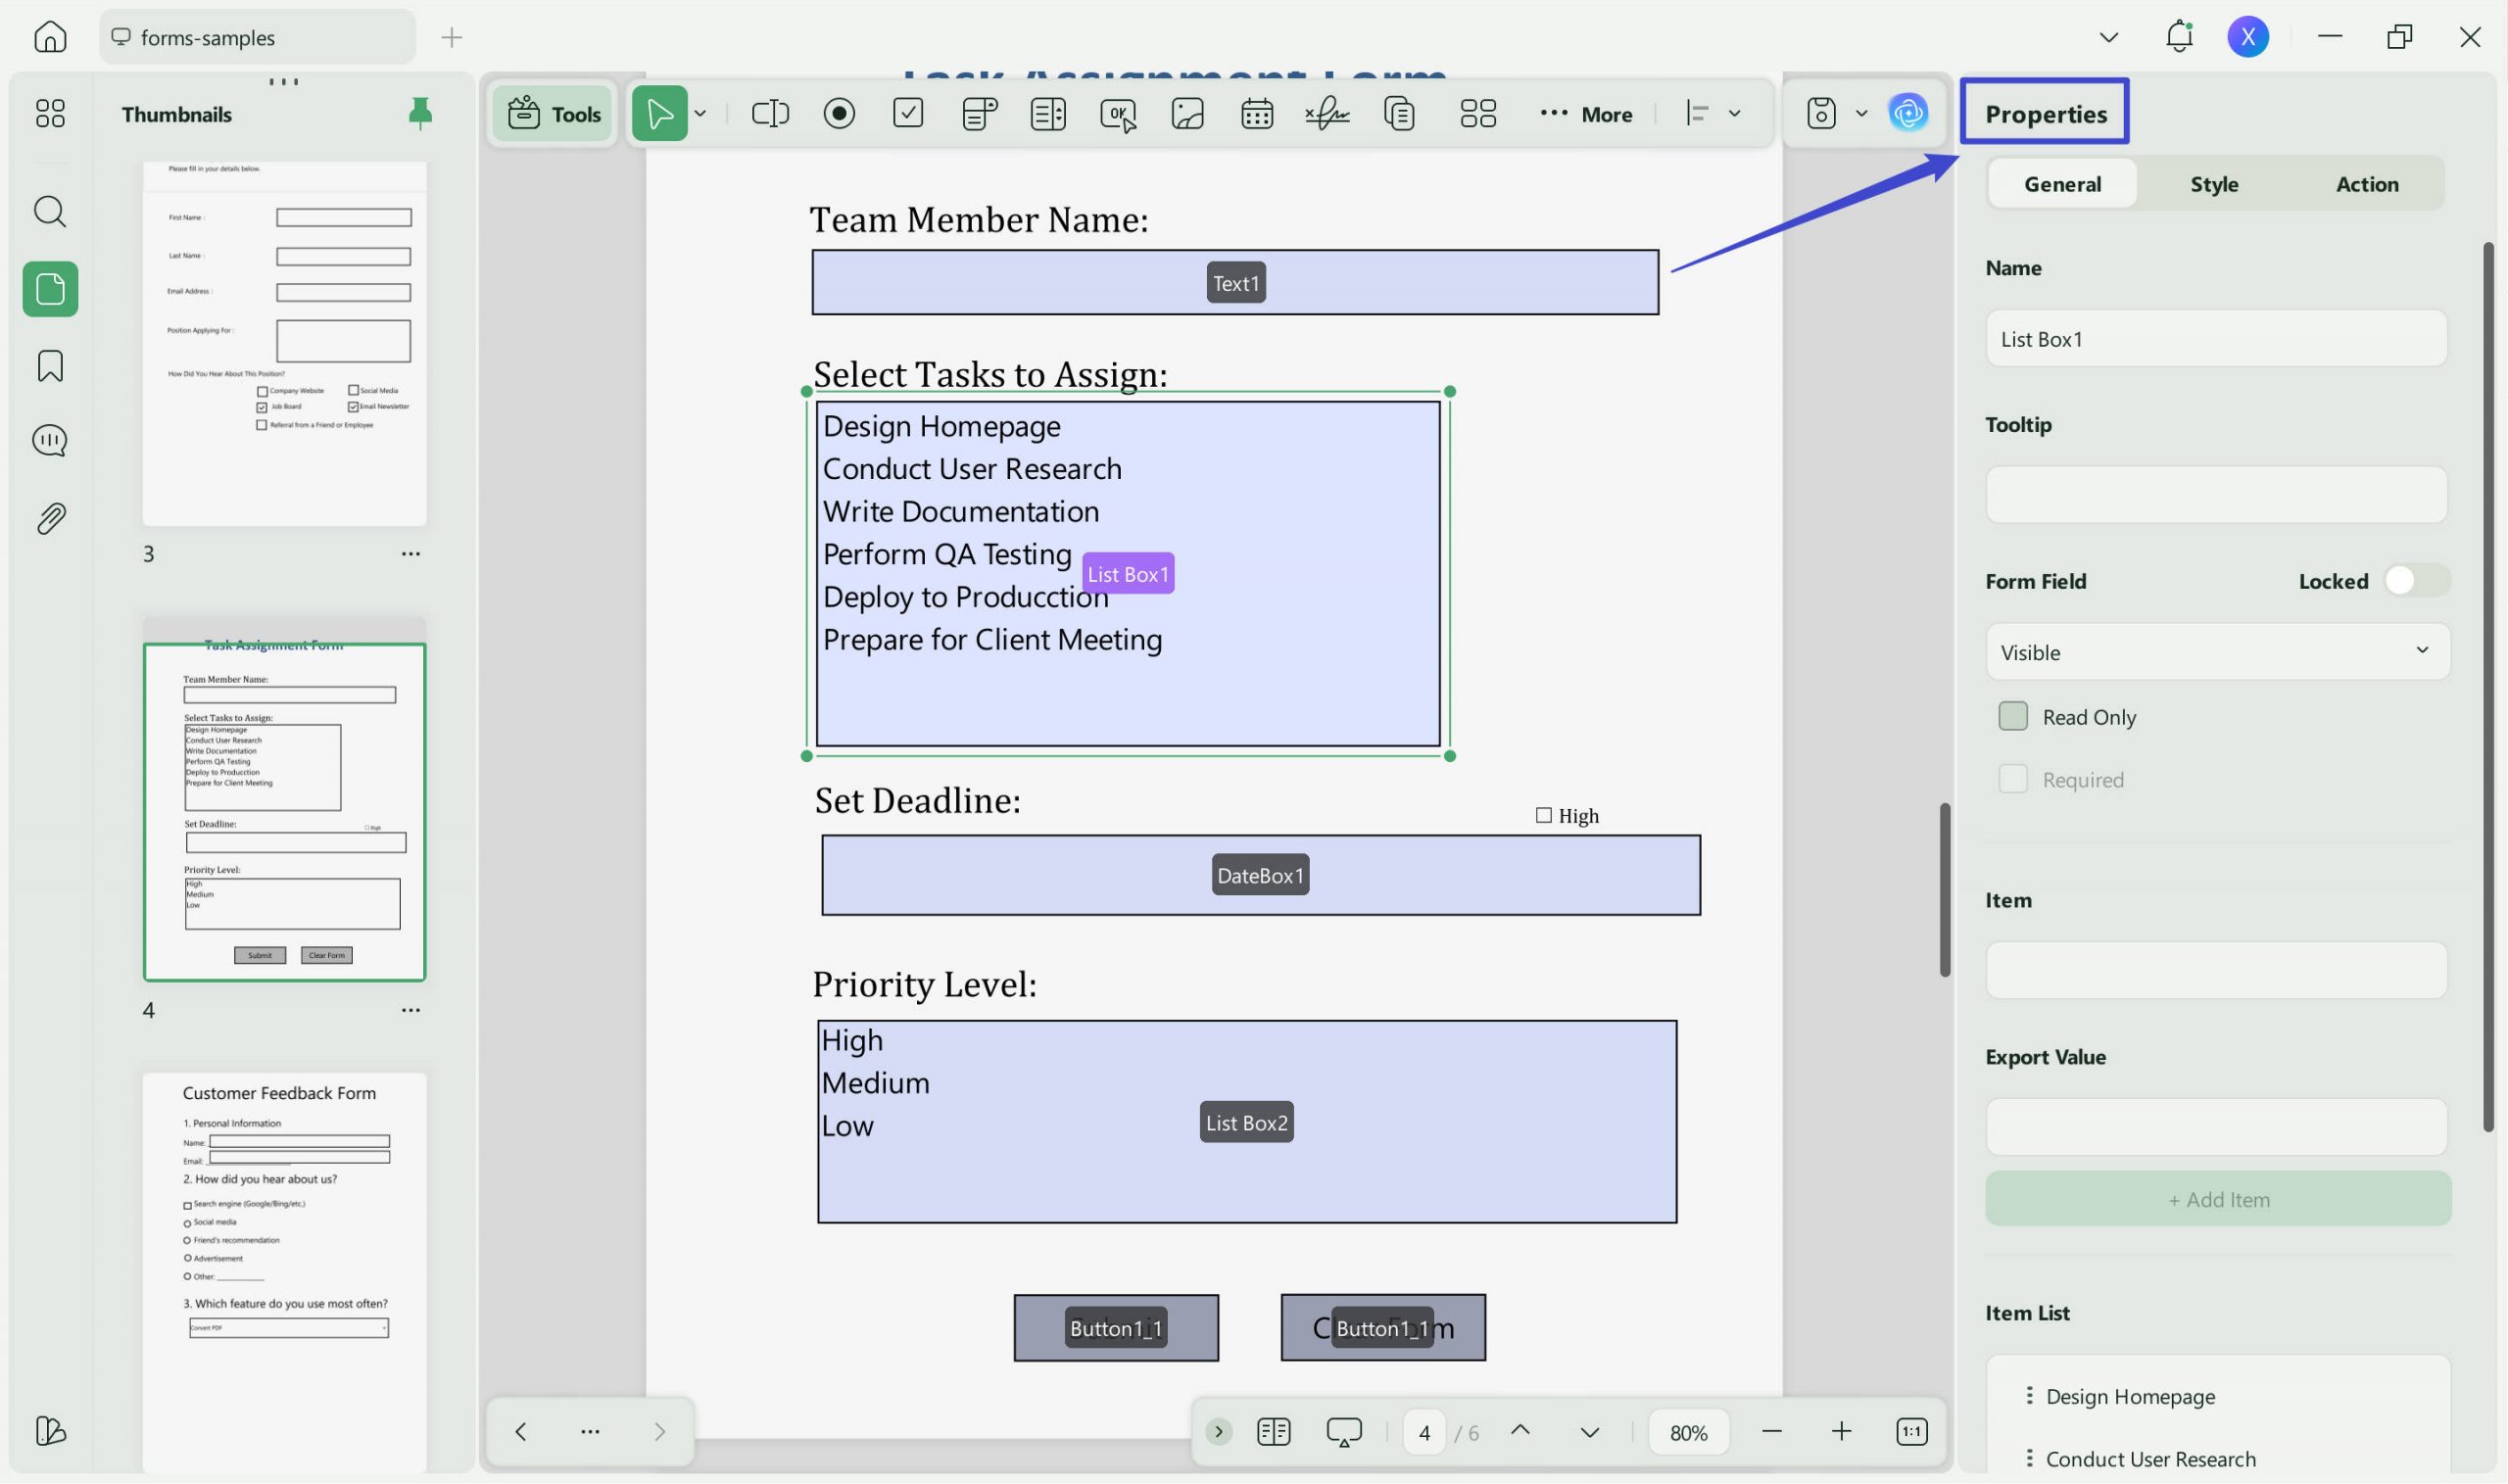Toggle the Locked switch
This screenshot has width=2508, height=1484.
click(2416, 581)
